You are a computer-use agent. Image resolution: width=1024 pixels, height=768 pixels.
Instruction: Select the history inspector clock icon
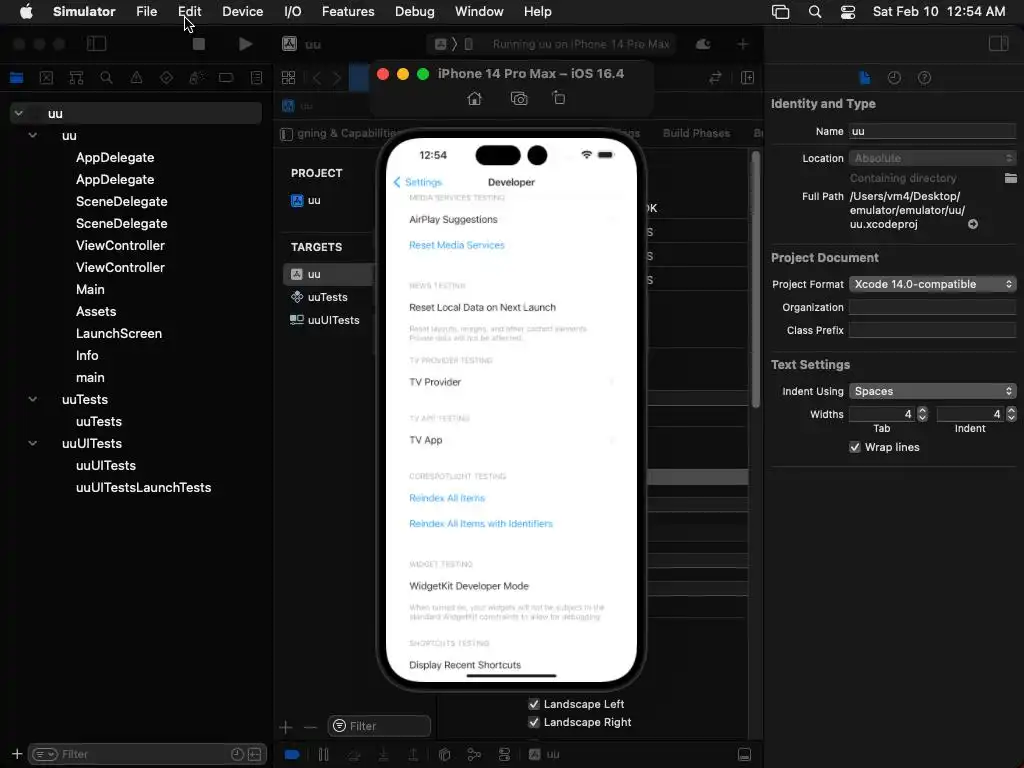coord(894,78)
